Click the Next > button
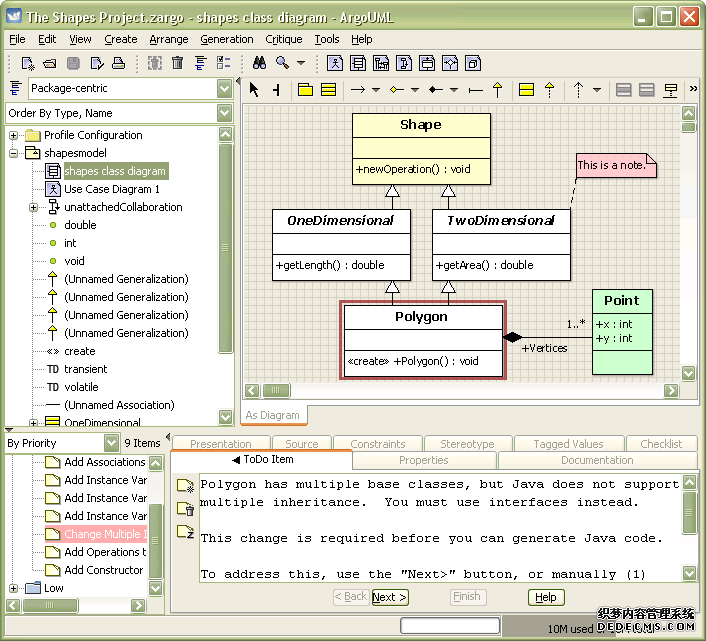The height and width of the screenshot is (641, 706). (390, 597)
